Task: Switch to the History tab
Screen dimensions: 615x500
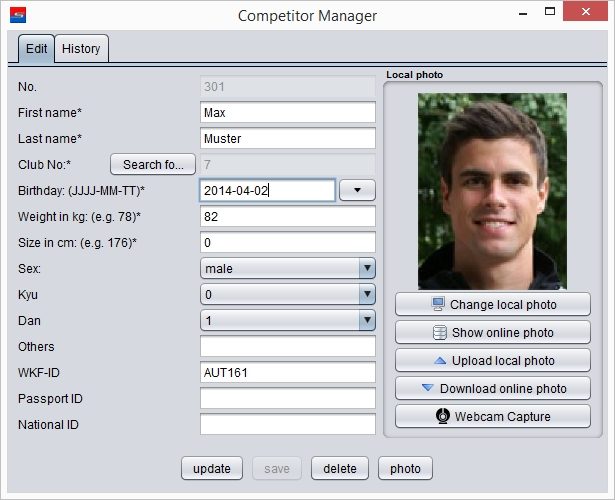Action: click(81, 49)
